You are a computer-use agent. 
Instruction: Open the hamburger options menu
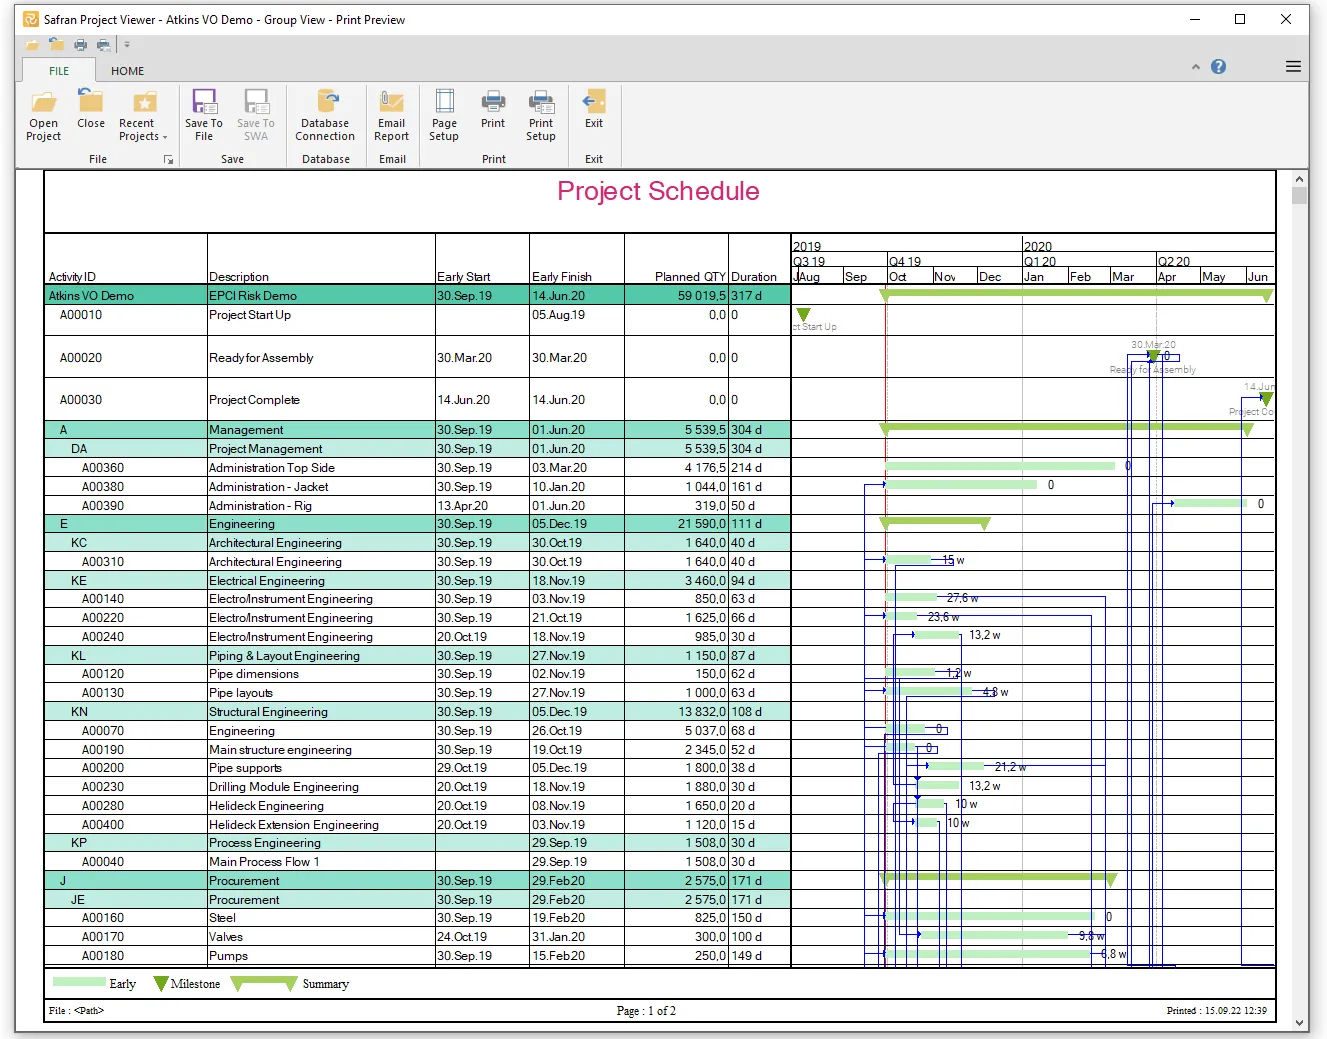click(1293, 67)
